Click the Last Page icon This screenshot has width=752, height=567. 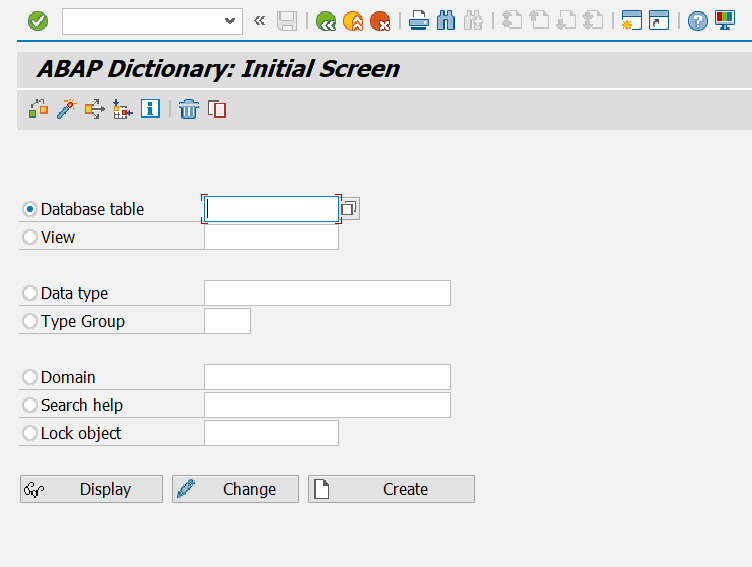[x=594, y=21]
